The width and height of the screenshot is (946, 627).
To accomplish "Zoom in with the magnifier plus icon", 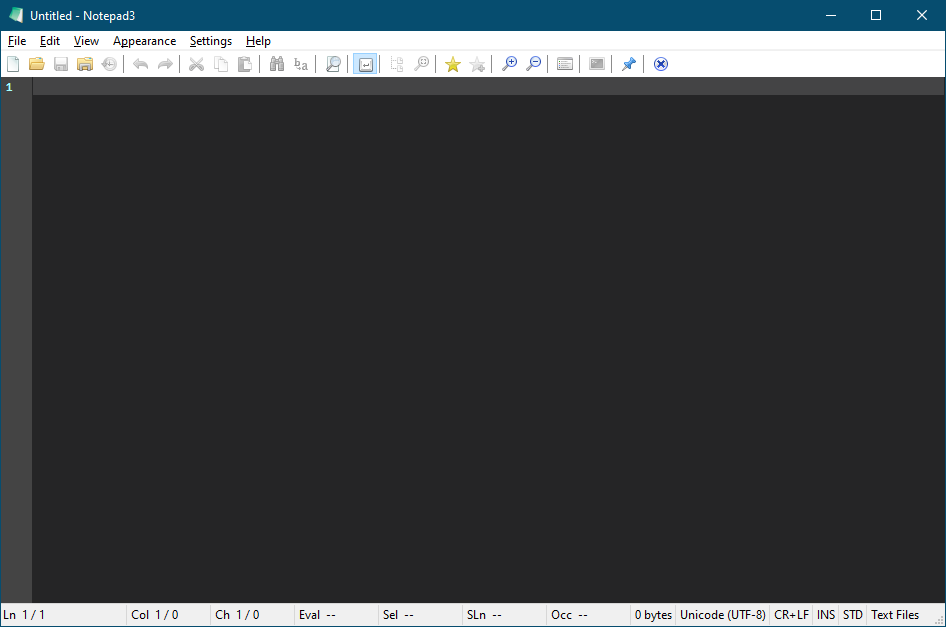I will pyautogui.click(x=509, y=63).
